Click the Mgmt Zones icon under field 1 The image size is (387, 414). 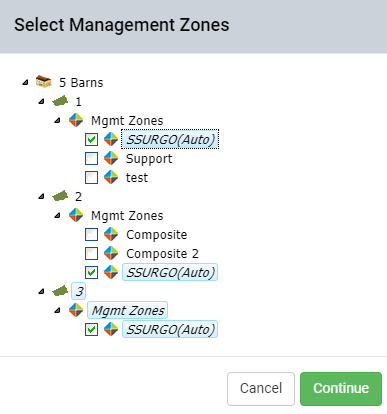(76, 120)
